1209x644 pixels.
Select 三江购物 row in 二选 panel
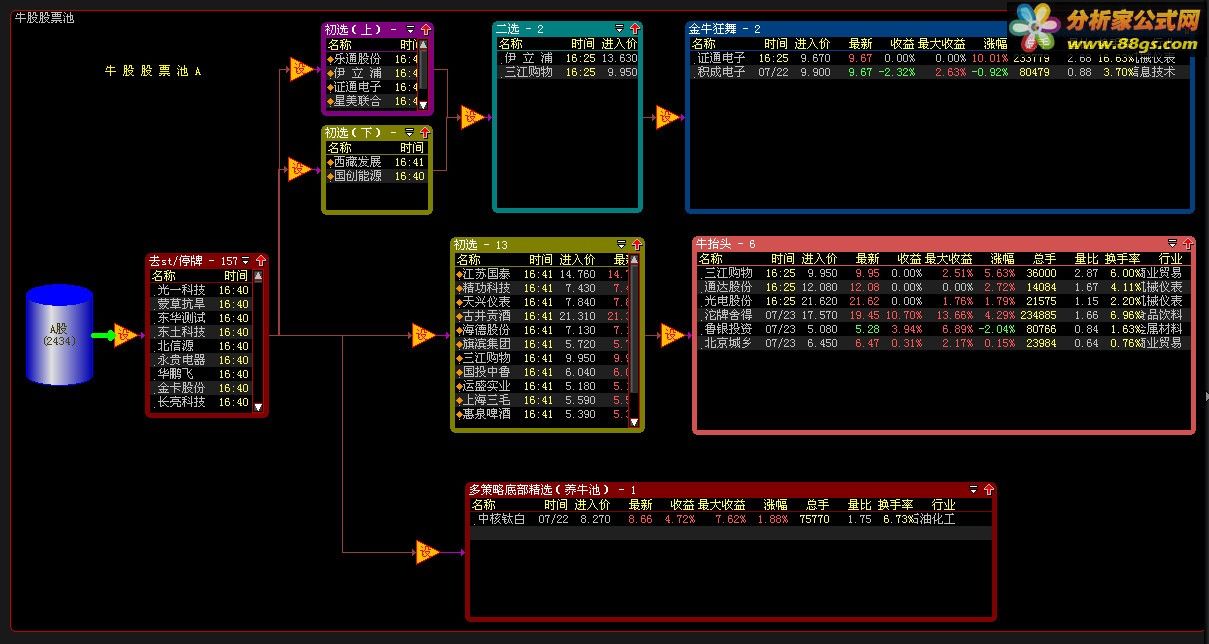pyautogui.click(x=567, y=72)
